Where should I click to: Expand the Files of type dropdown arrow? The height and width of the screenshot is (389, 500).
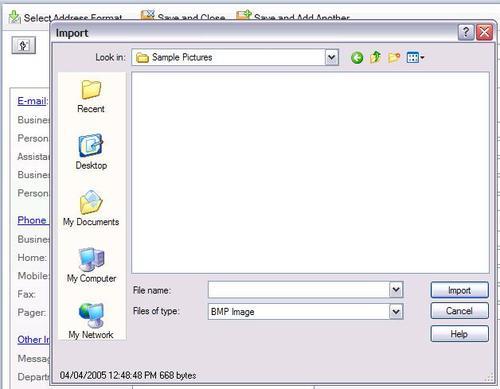point(396,312)
